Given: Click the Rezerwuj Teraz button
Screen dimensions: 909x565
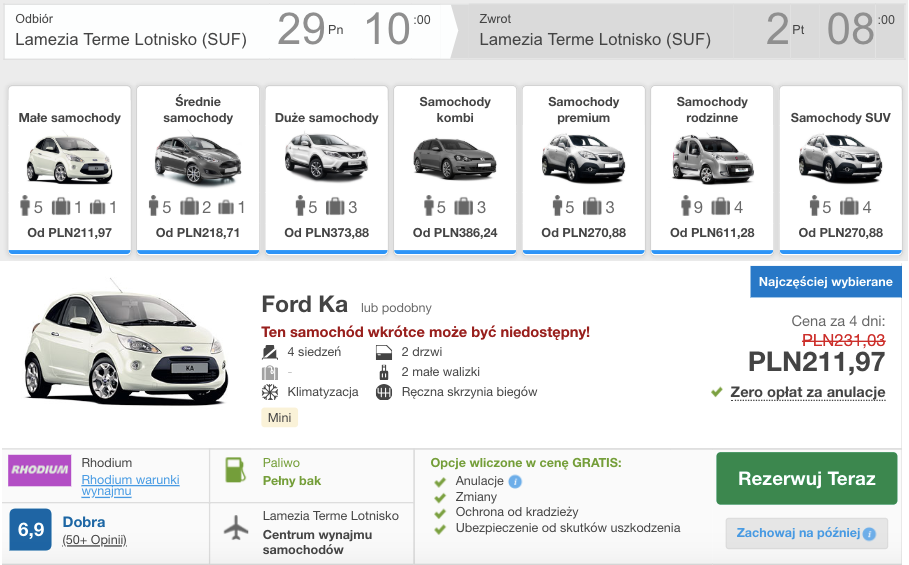Looking at the screenshot, I should [x=806, y=479].
